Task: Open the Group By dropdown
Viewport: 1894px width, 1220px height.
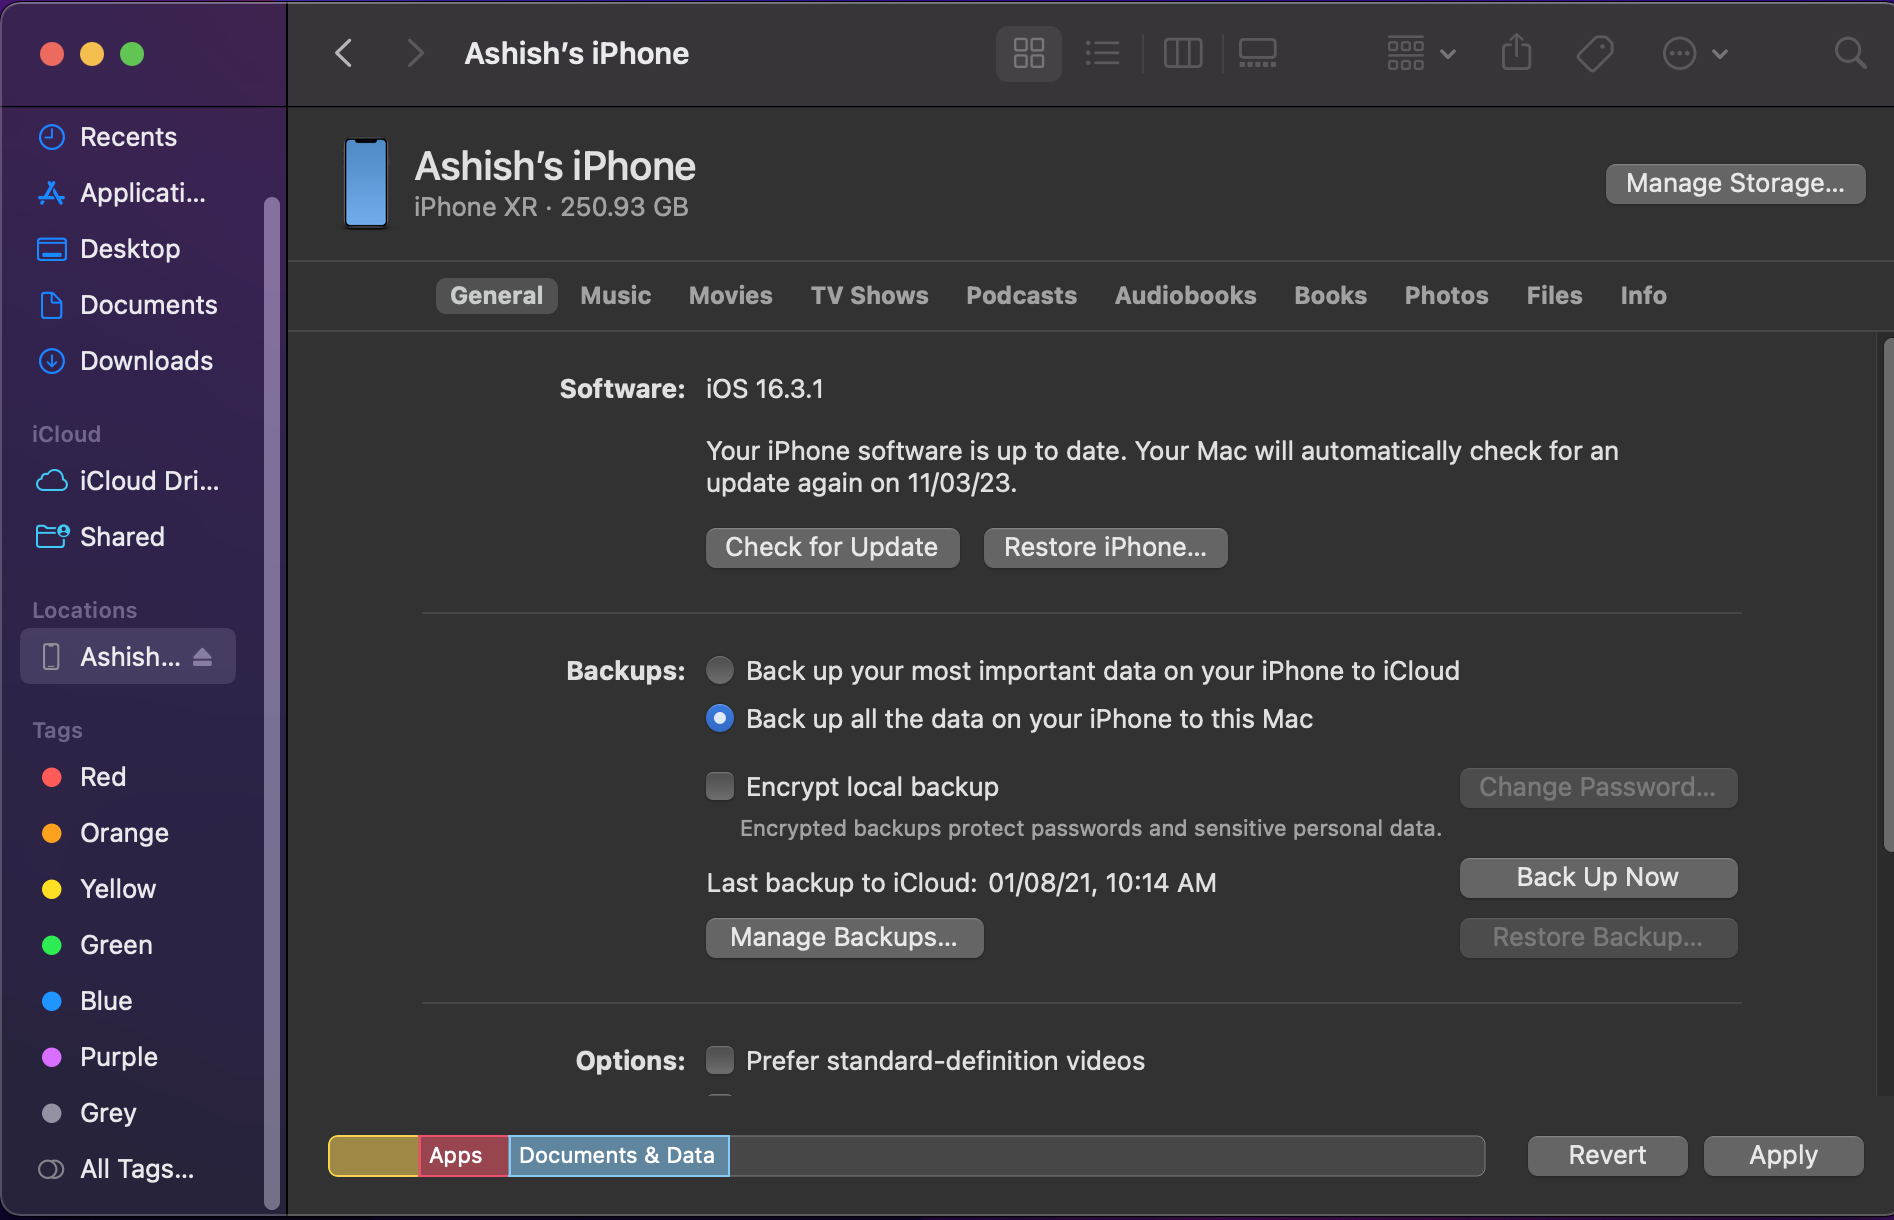Action: point(1421,53)
